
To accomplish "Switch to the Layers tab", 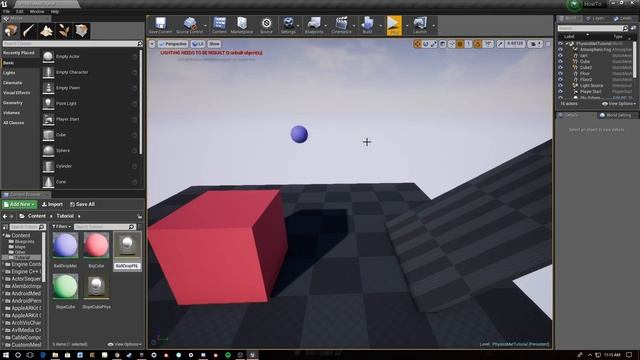I will point(596,18).
